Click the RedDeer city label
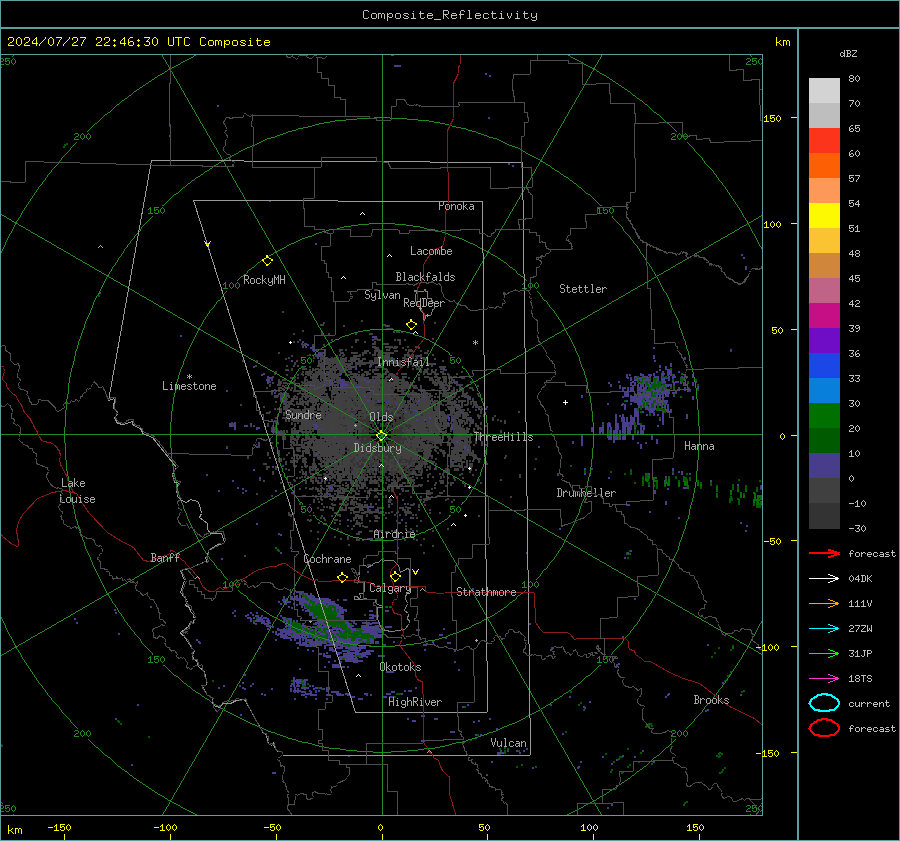Screen dimensions: 900x841 pyautogui.click(x=424, y=303)
